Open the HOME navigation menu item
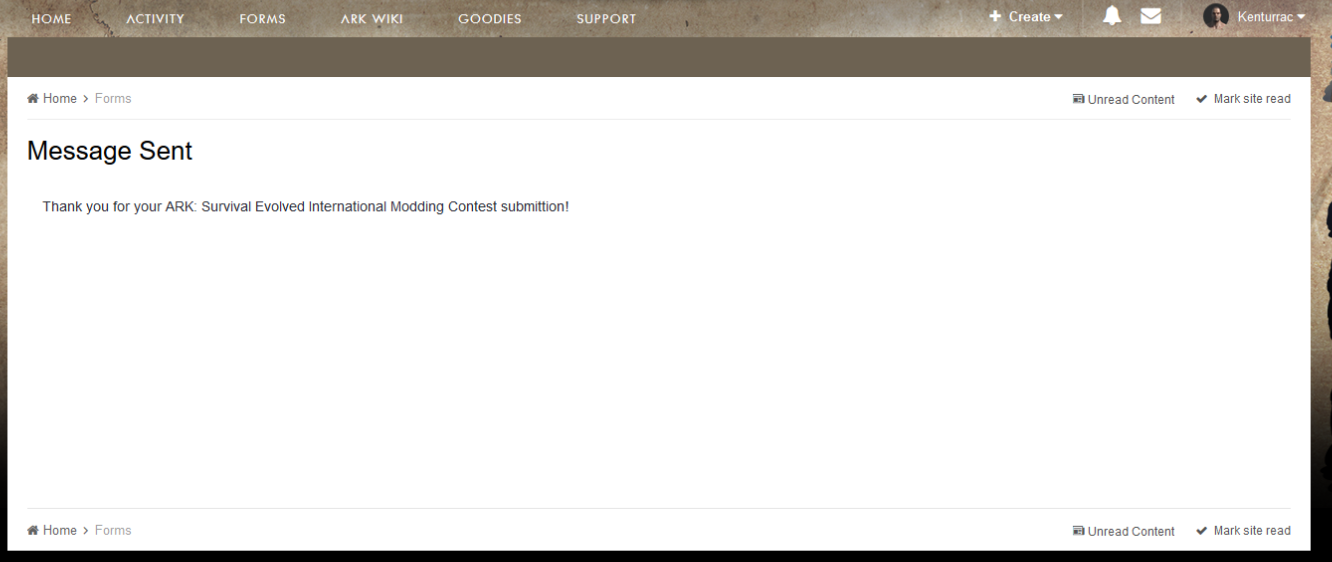The height and width of the screenshot is (562, 1332). coord(51,19)
